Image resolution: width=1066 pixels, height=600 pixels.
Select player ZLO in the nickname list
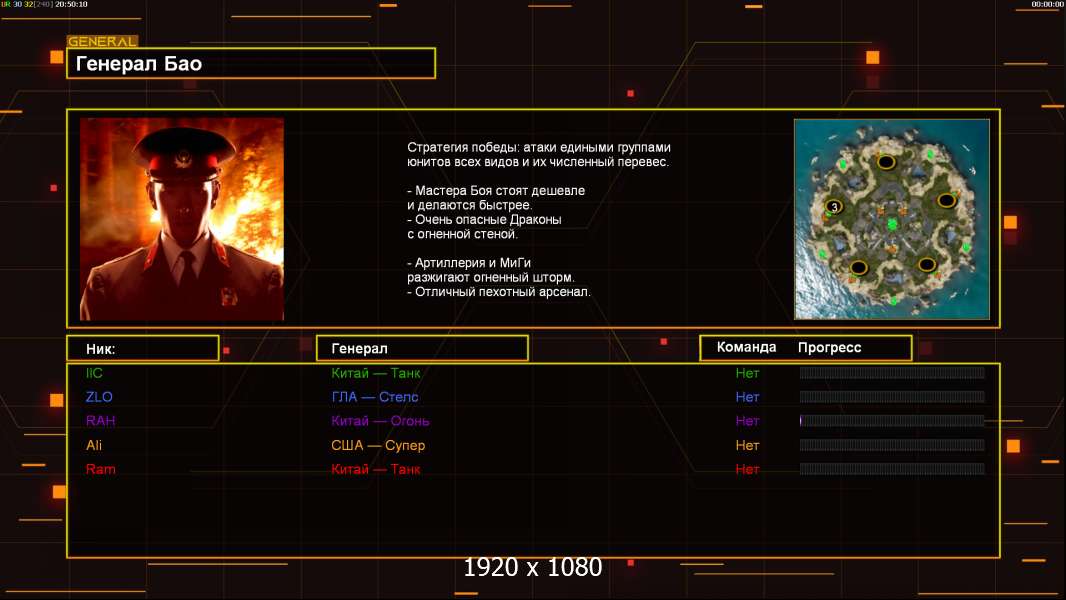99,397
